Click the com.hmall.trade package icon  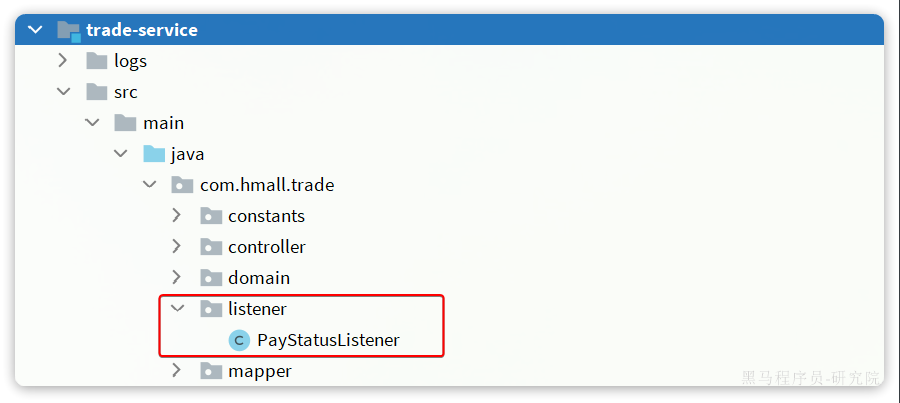point(183,185)
